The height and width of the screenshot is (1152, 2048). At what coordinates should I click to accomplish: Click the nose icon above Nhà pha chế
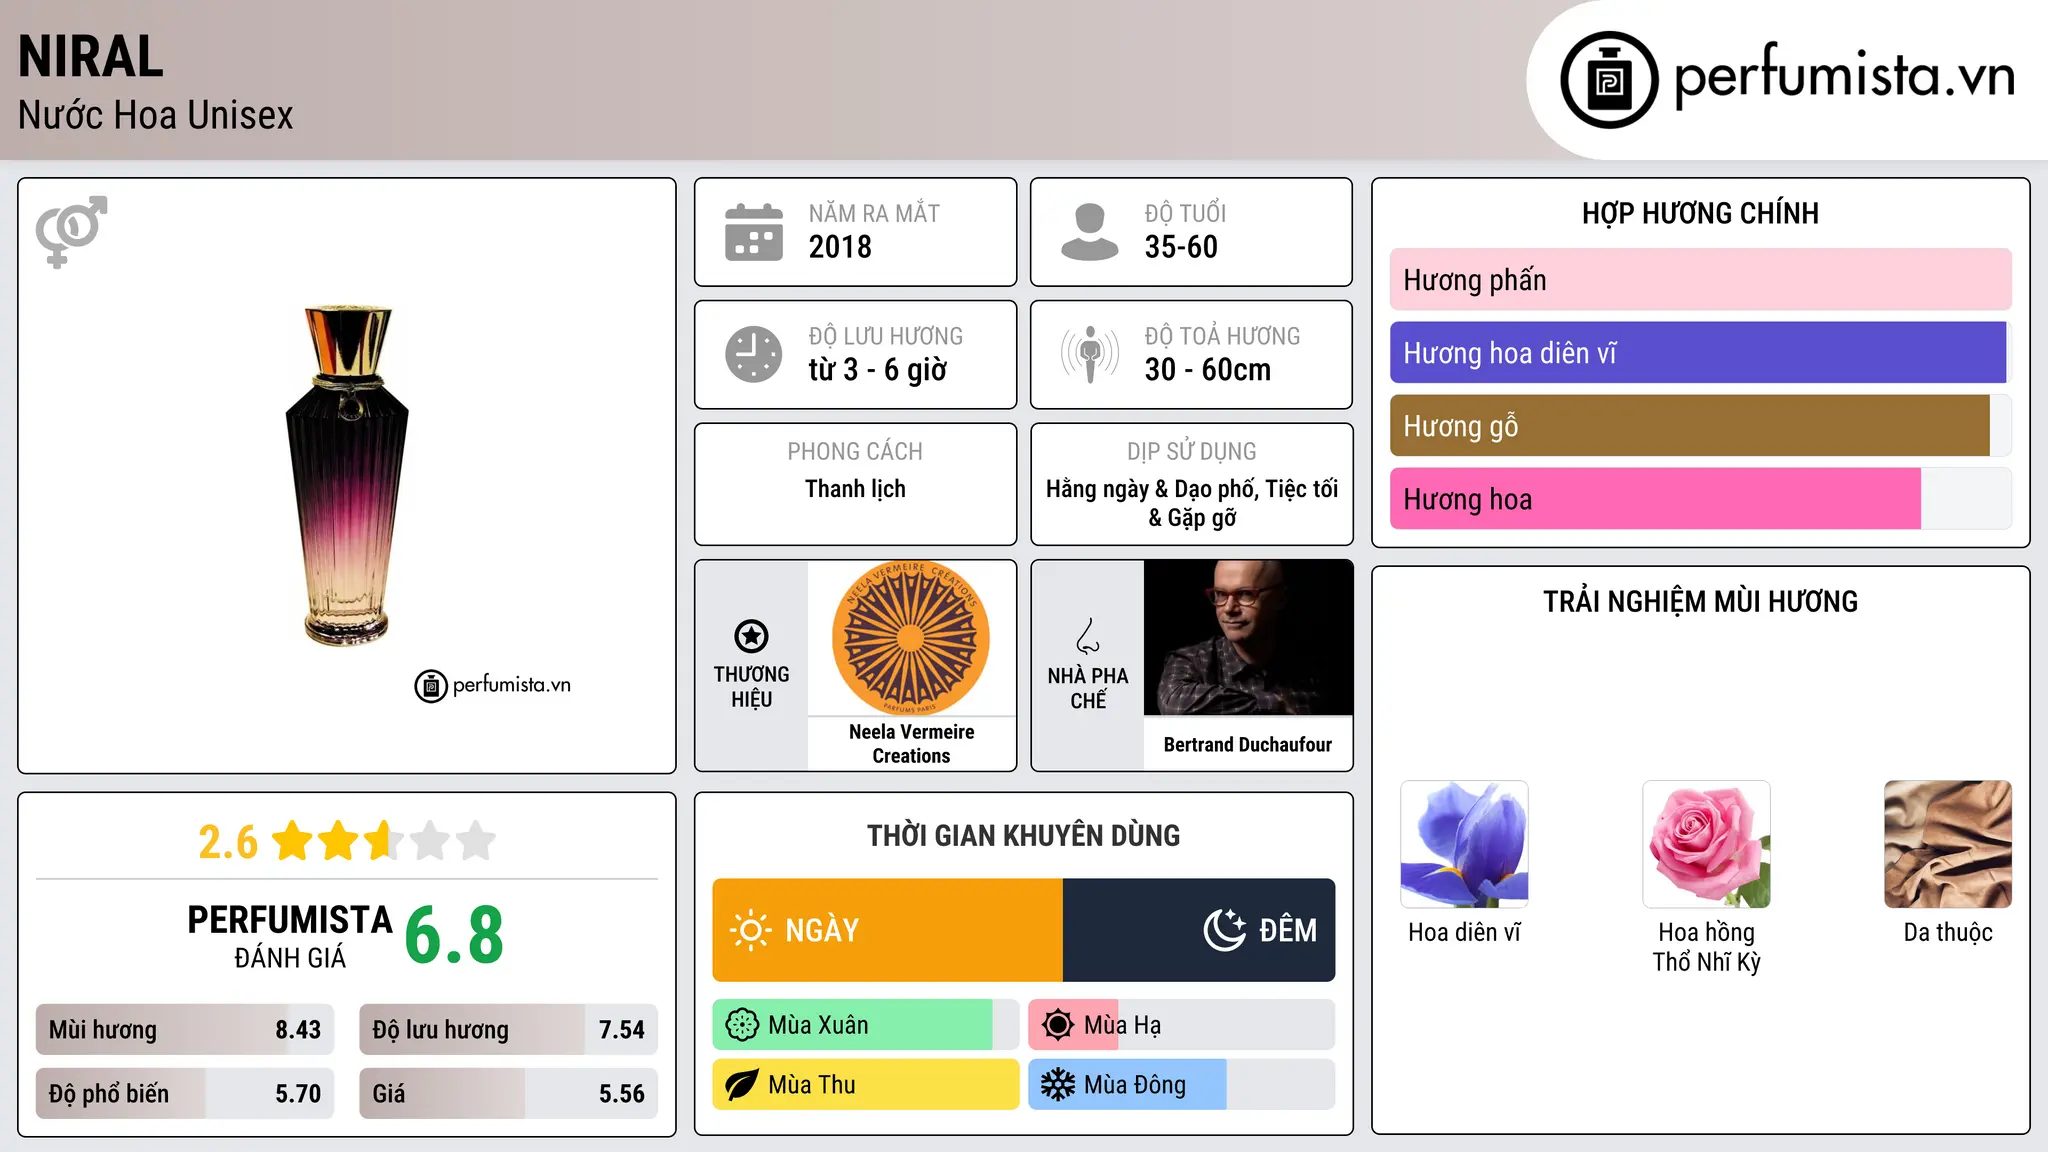pos(1088,636)
